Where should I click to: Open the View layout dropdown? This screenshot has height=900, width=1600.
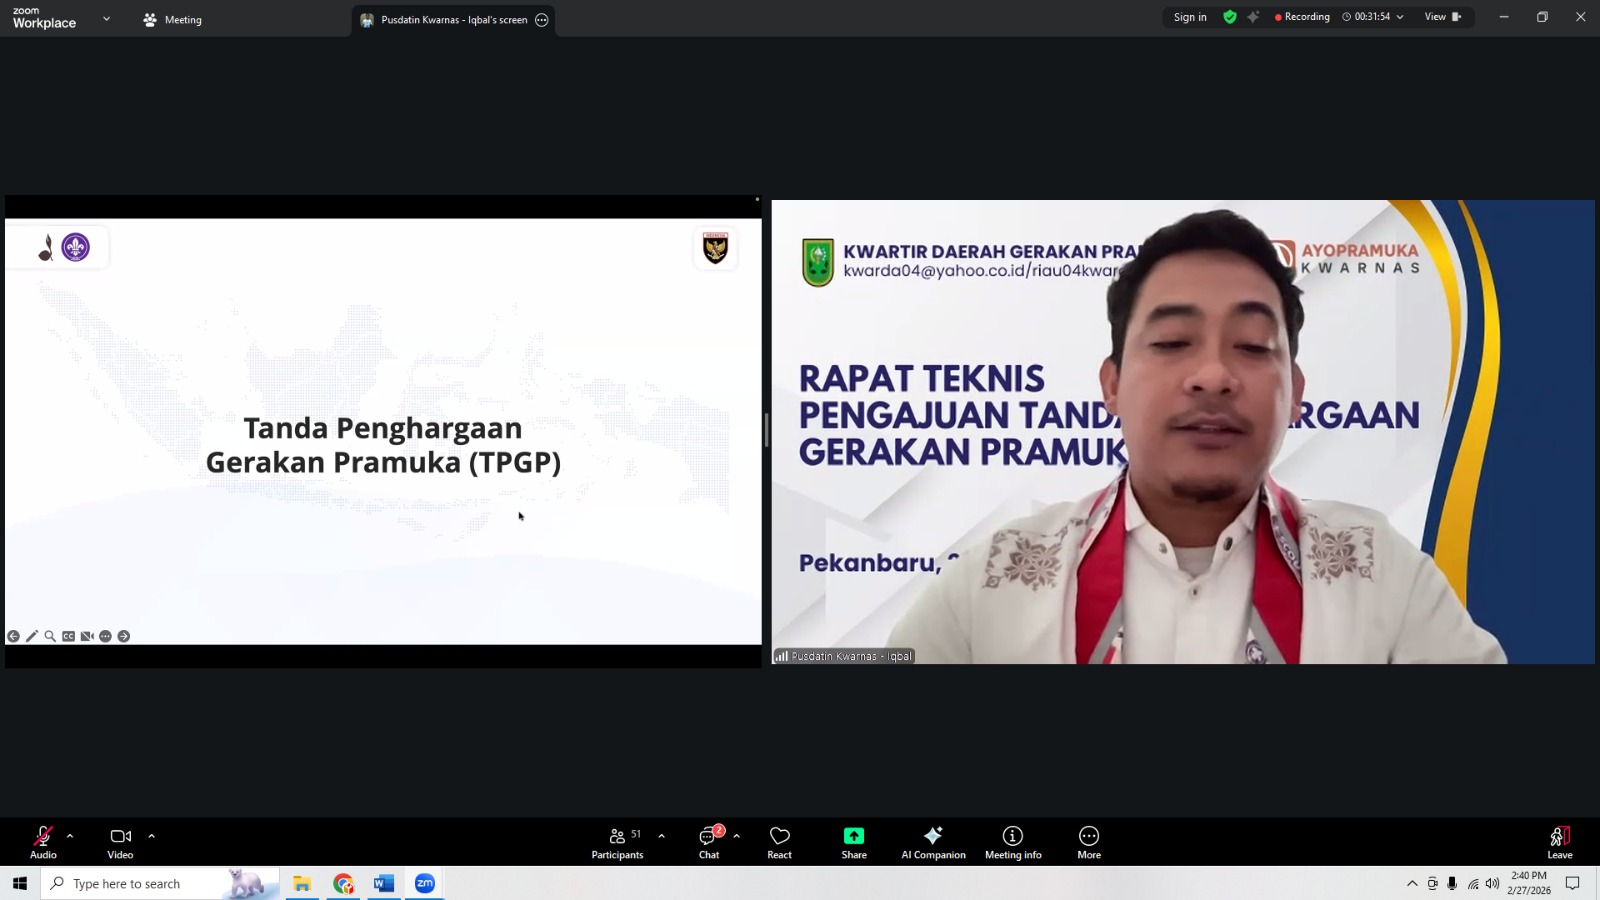[x=1442, y=17]
